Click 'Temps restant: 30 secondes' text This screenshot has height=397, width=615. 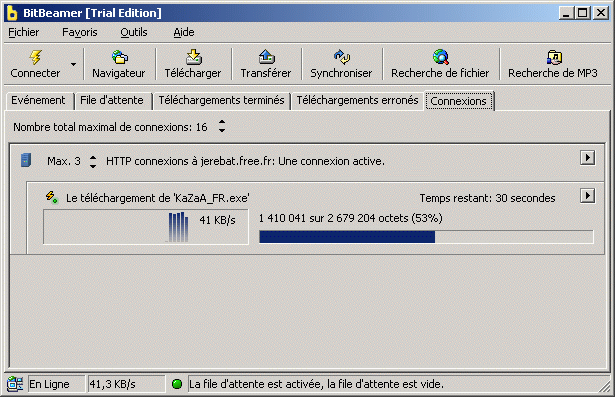point(488,198)
